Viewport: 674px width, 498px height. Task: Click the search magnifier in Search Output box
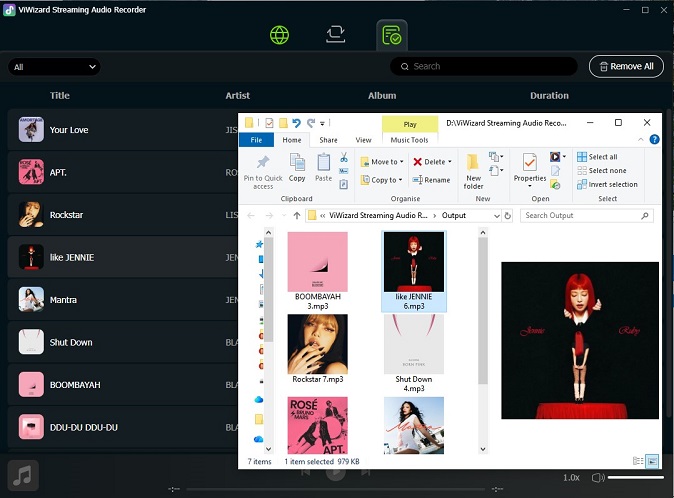(644, 216)
